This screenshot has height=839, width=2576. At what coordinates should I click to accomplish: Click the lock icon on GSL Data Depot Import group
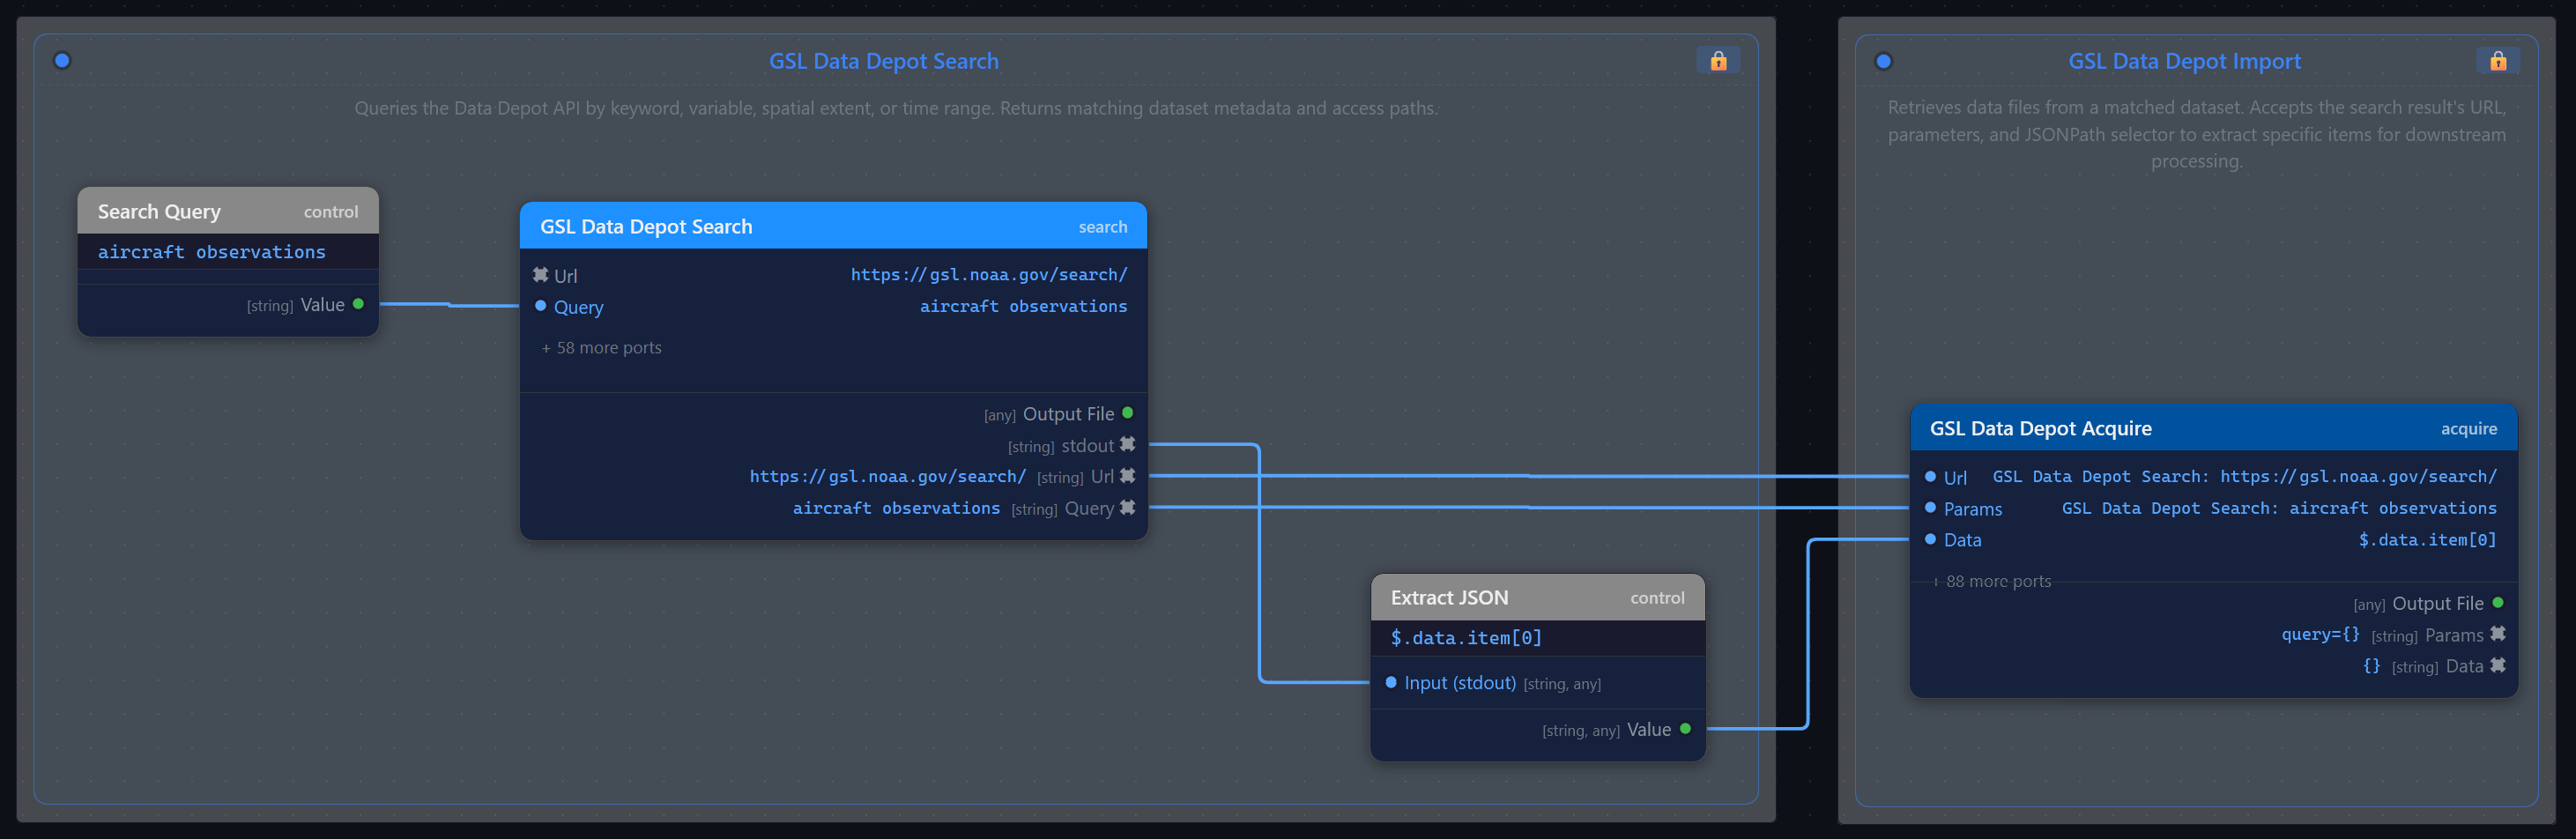click(x=2497, y=61)
